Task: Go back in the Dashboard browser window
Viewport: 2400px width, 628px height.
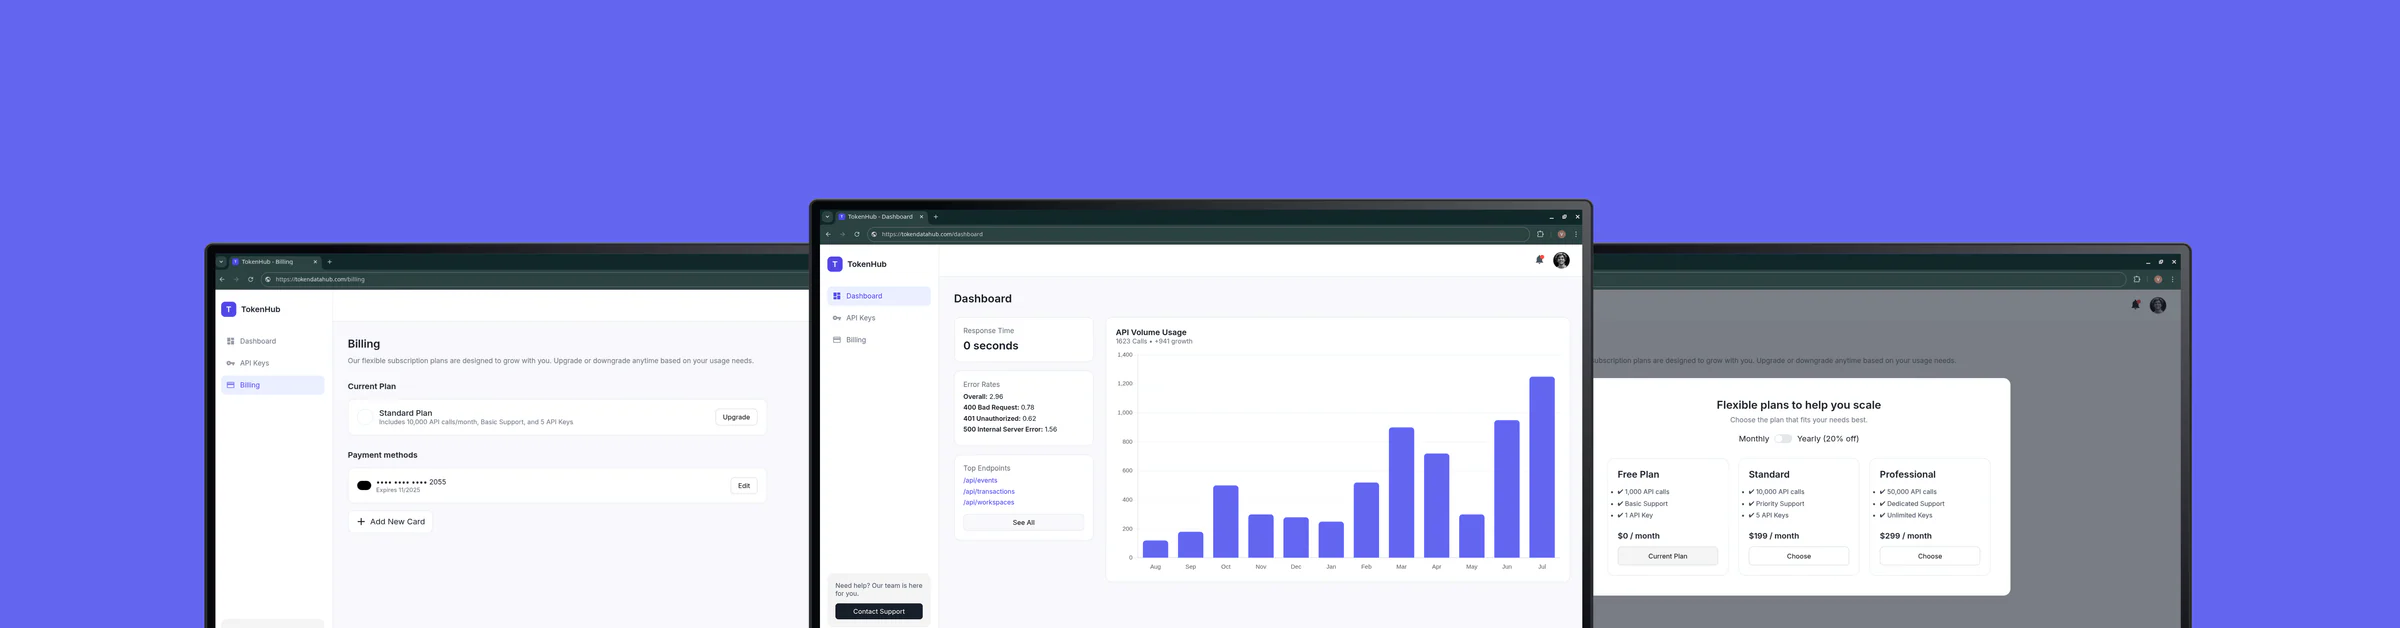Action: tap(828, 234)
